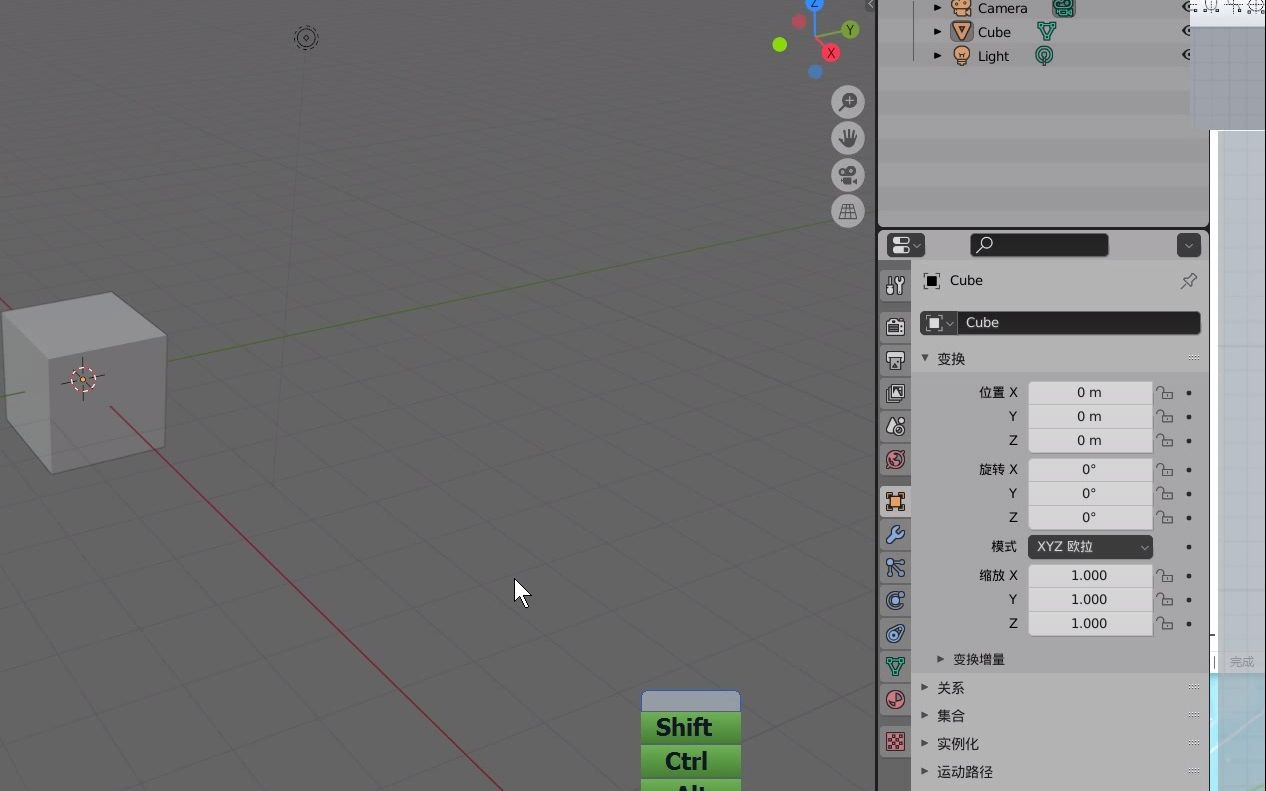Toggle the lock icon next to 位置 X
The height and width of the screenshot is (791, 1266).
[1165, 392]
